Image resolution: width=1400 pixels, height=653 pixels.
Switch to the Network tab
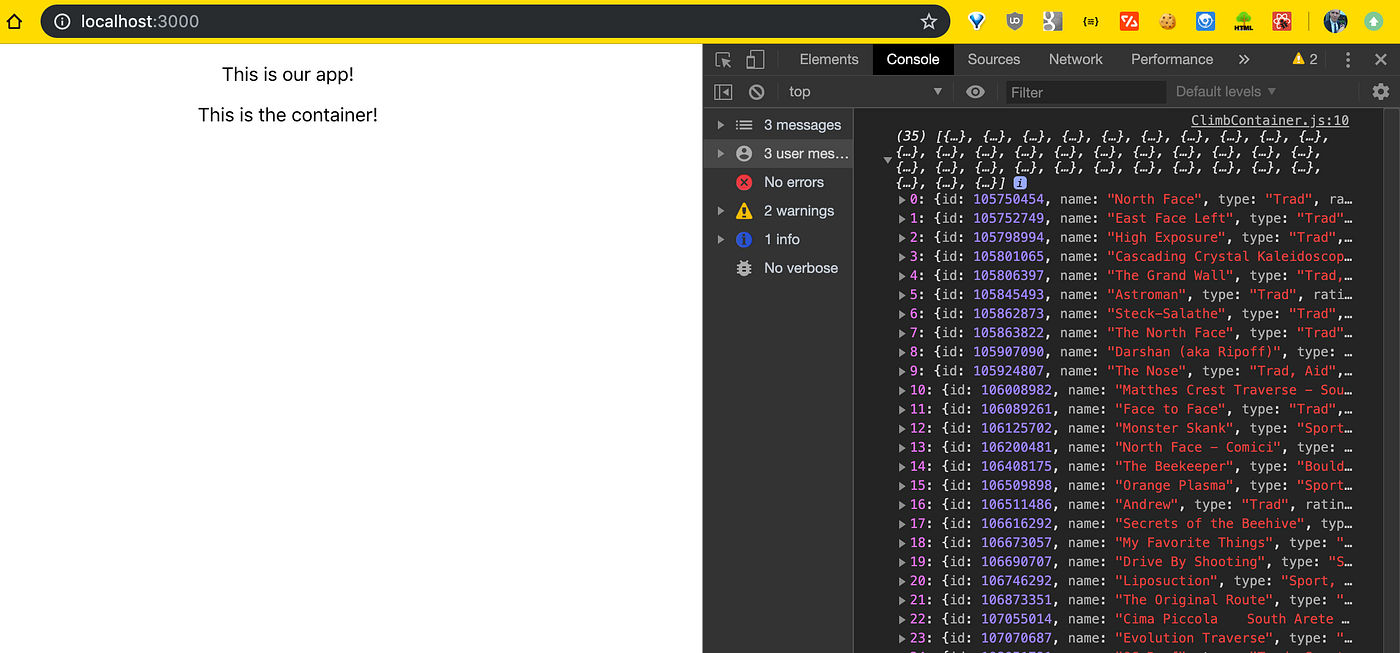1075,59
